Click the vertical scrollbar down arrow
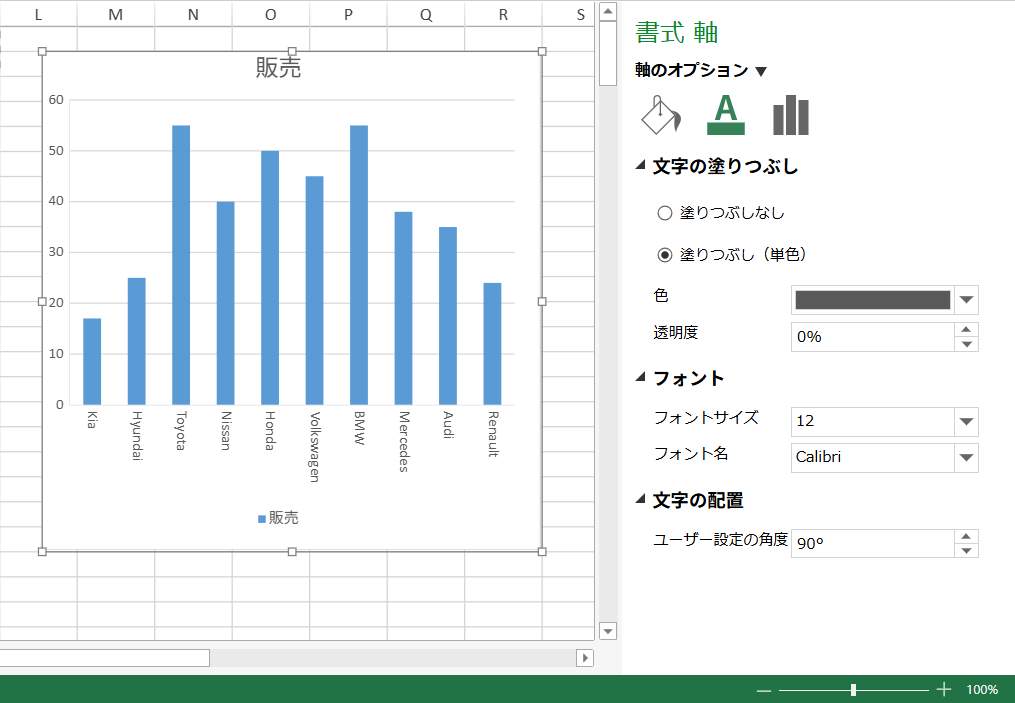The height and width of the screenshot is (703, 1015). pyautogui.click(x=607, y=630)
